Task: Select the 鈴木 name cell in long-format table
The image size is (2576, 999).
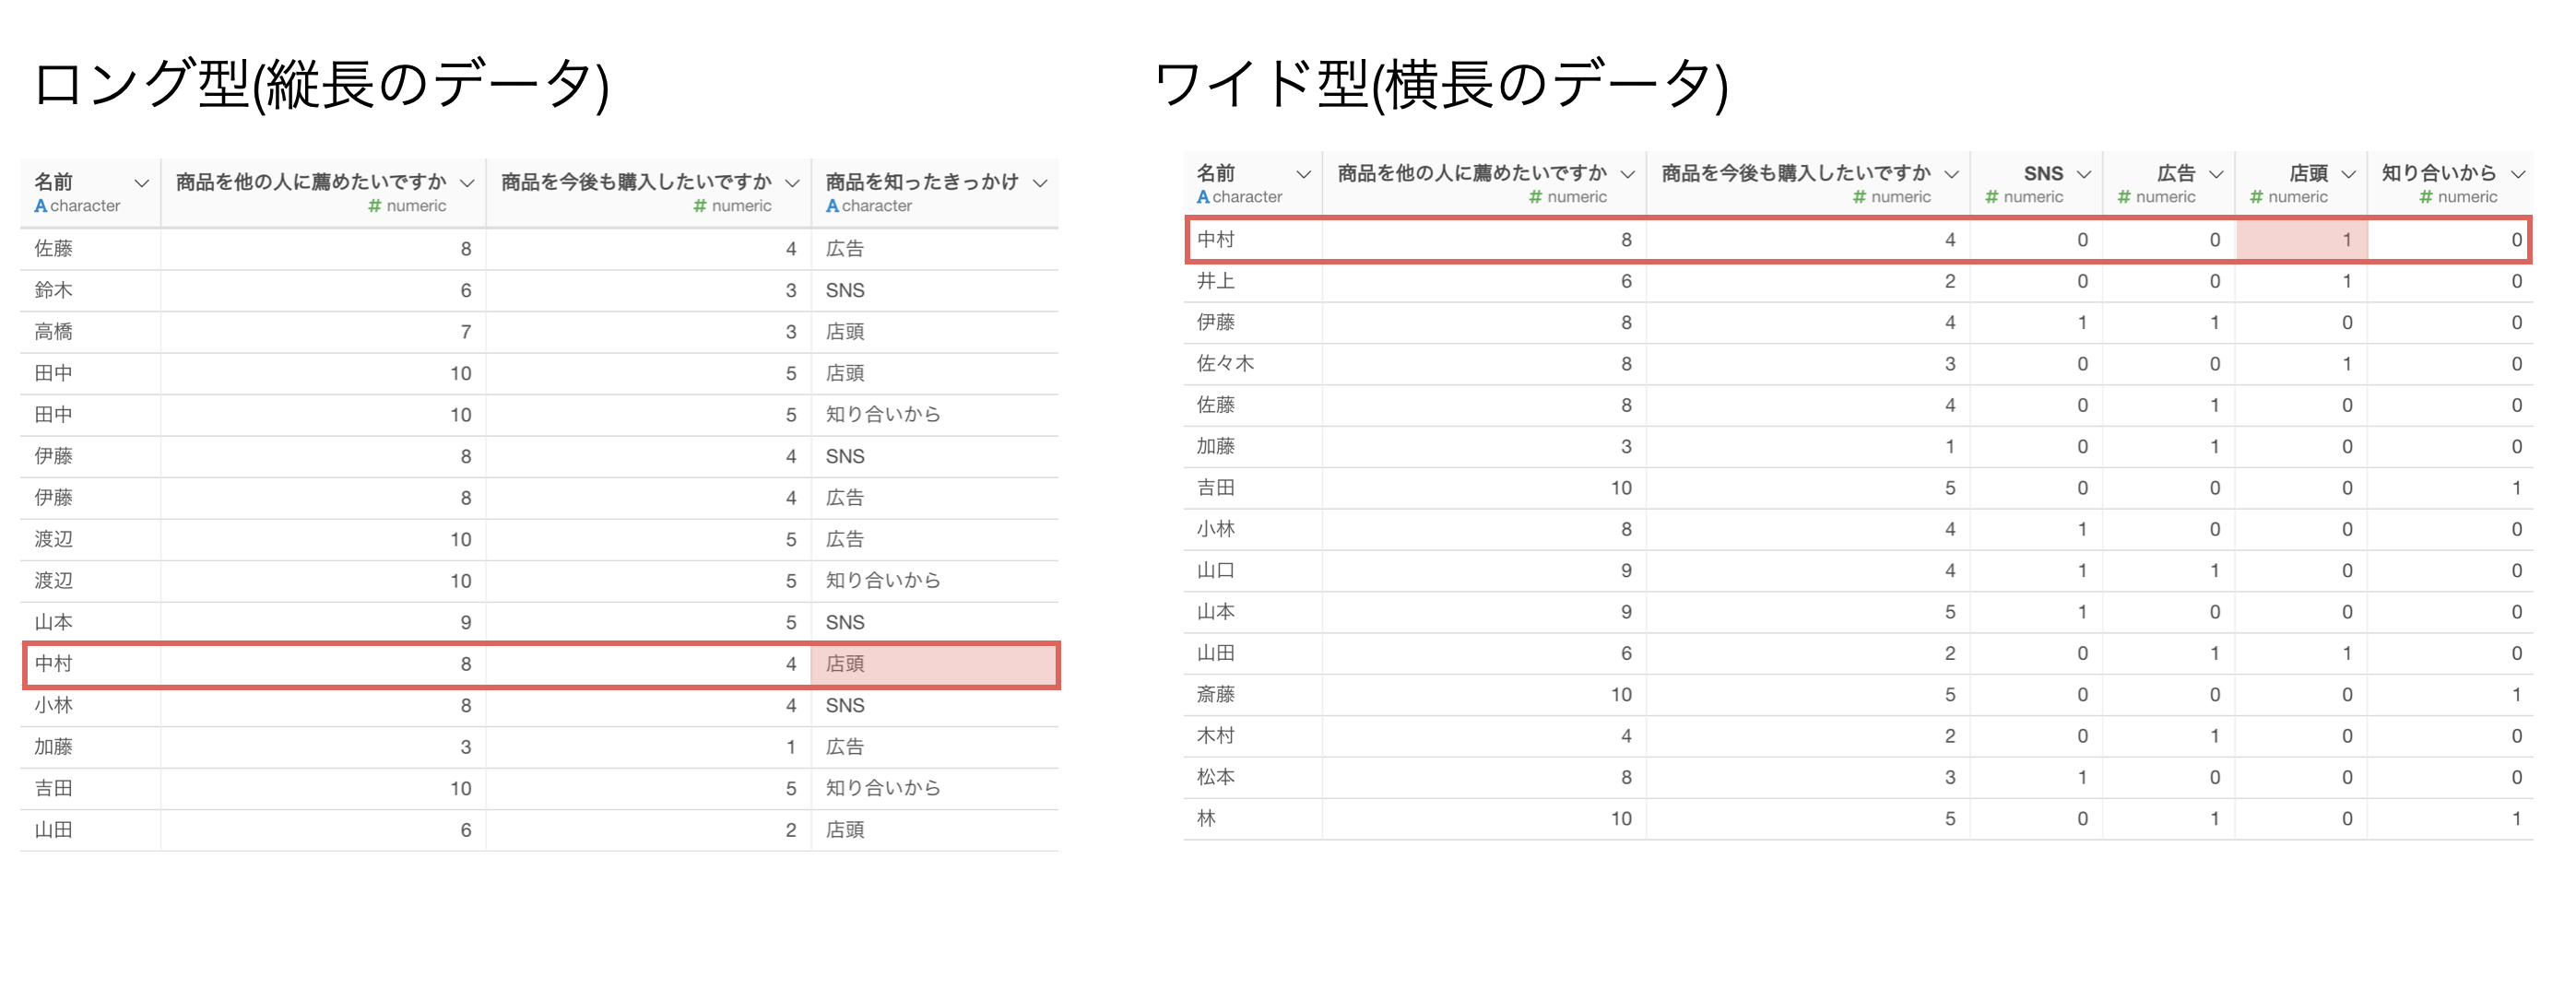Action: 91,290
